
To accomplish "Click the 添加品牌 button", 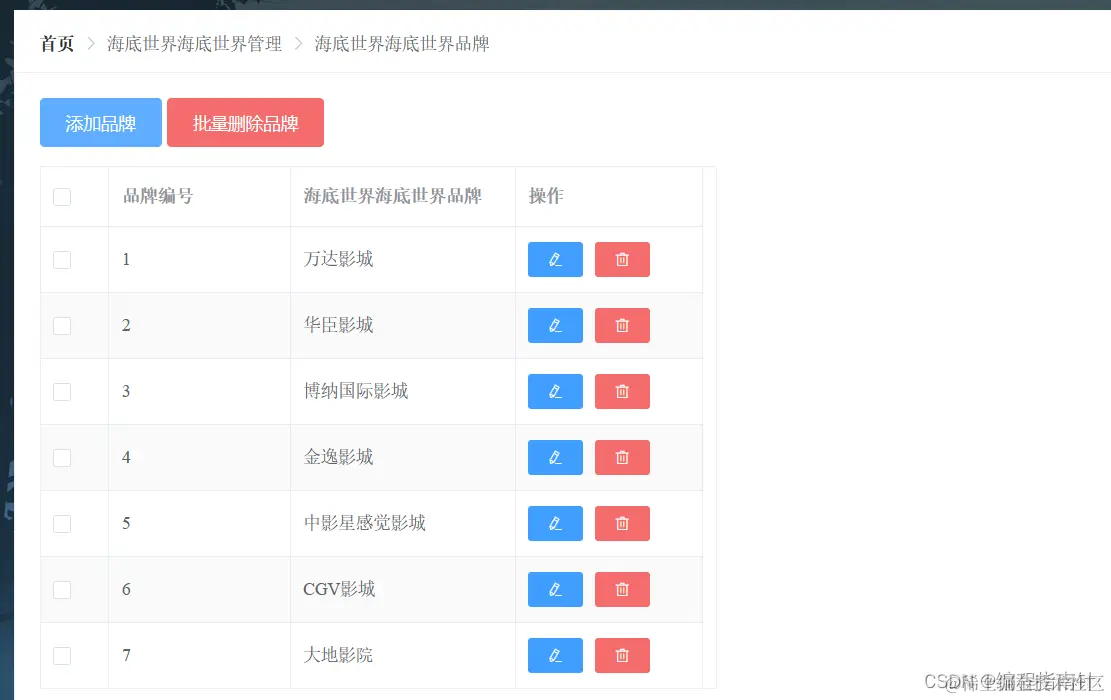I will point(101,123).
